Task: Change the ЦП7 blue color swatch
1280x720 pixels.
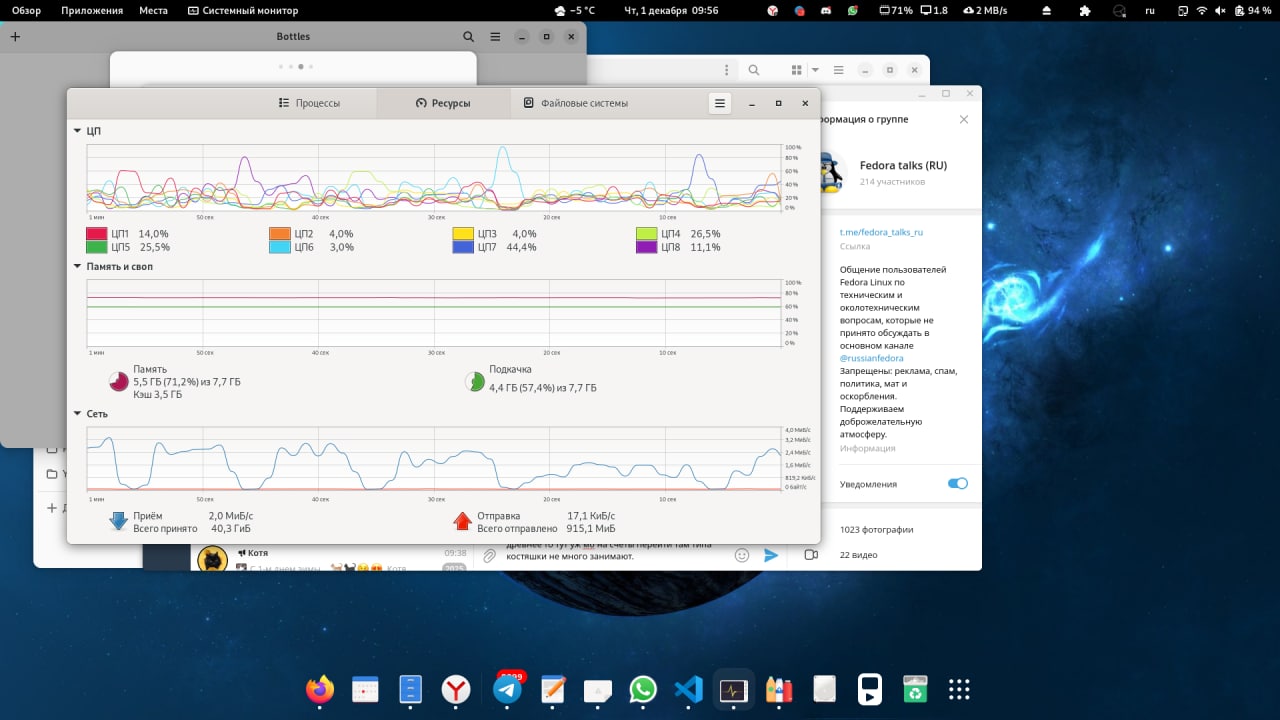Action: 463,247
